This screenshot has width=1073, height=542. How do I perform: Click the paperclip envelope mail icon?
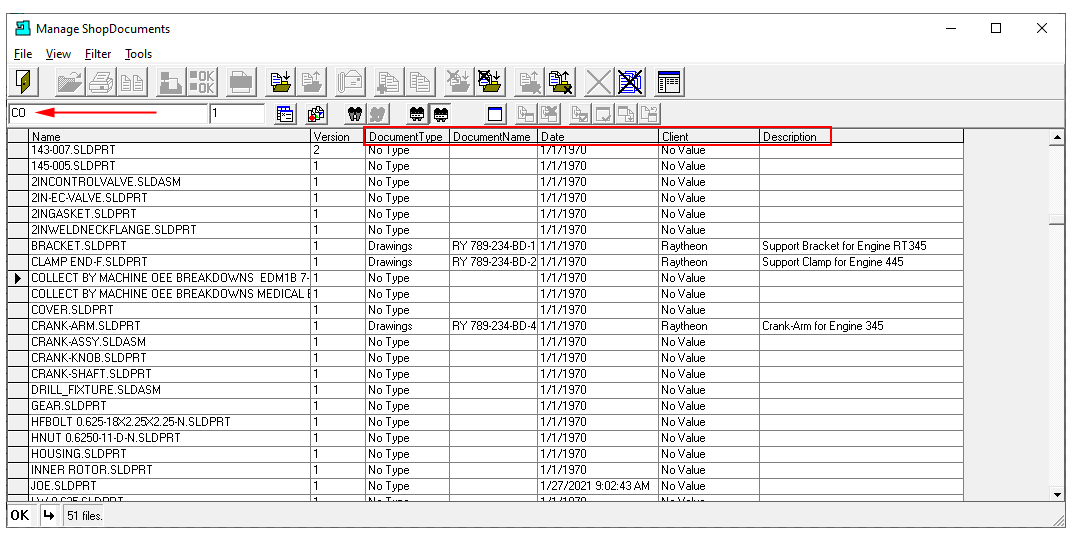350,82
